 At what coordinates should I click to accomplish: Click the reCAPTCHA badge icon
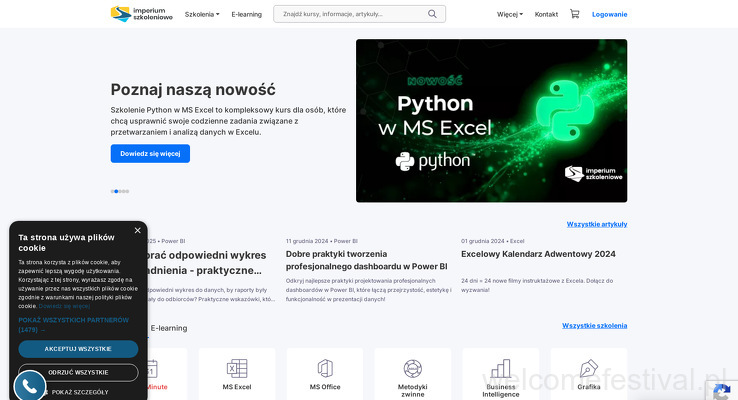click(x=722, y=391)
